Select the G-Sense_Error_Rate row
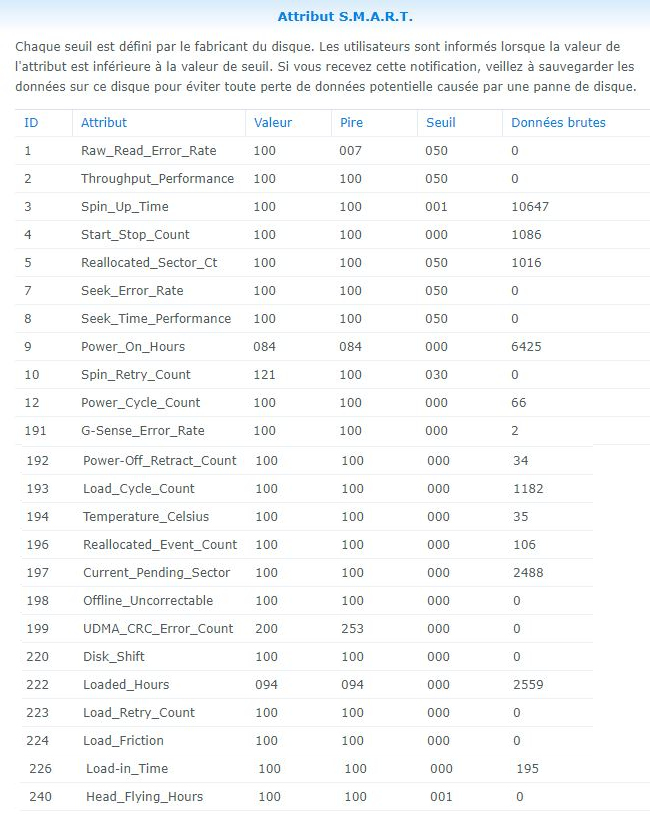 (142, 431)
